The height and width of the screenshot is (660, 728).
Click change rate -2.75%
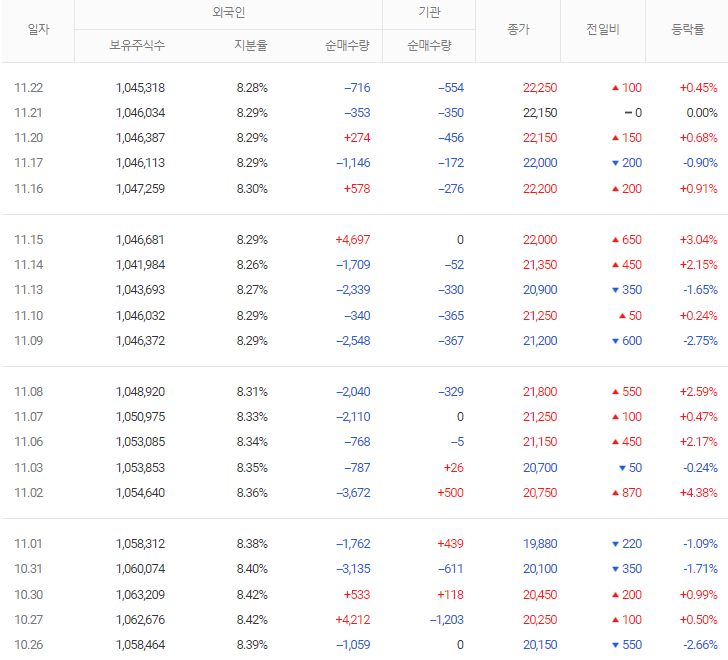click(700, 341)
